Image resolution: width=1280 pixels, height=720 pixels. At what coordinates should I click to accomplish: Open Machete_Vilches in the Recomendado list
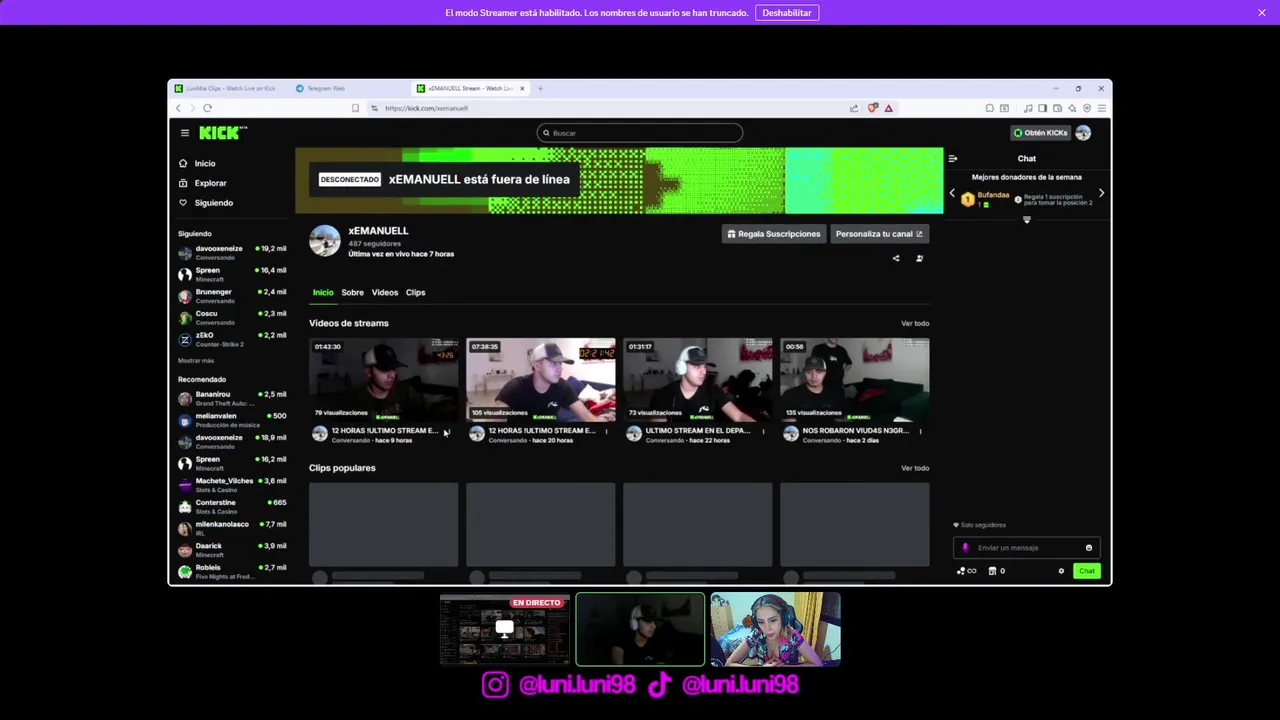[x=232, y=485]
